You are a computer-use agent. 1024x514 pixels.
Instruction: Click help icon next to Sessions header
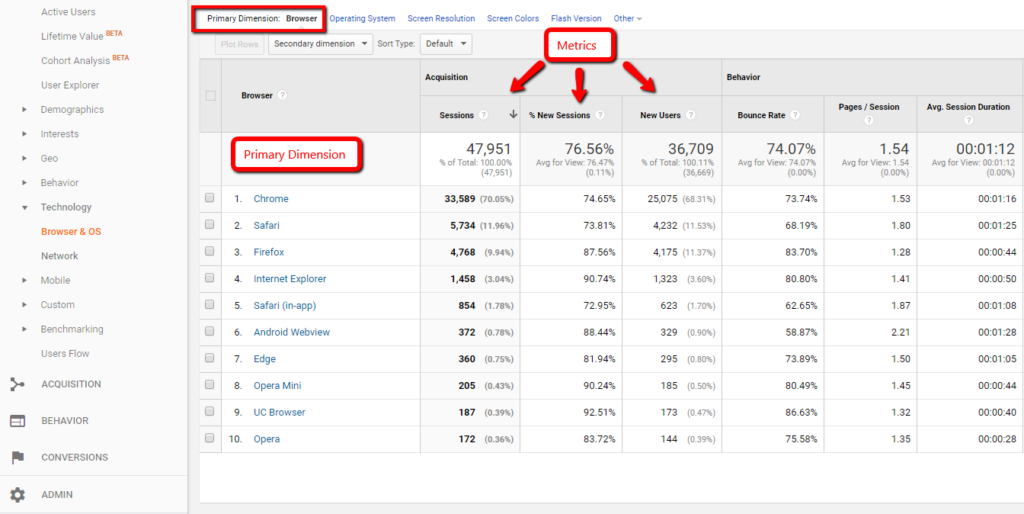click(484, 116)
